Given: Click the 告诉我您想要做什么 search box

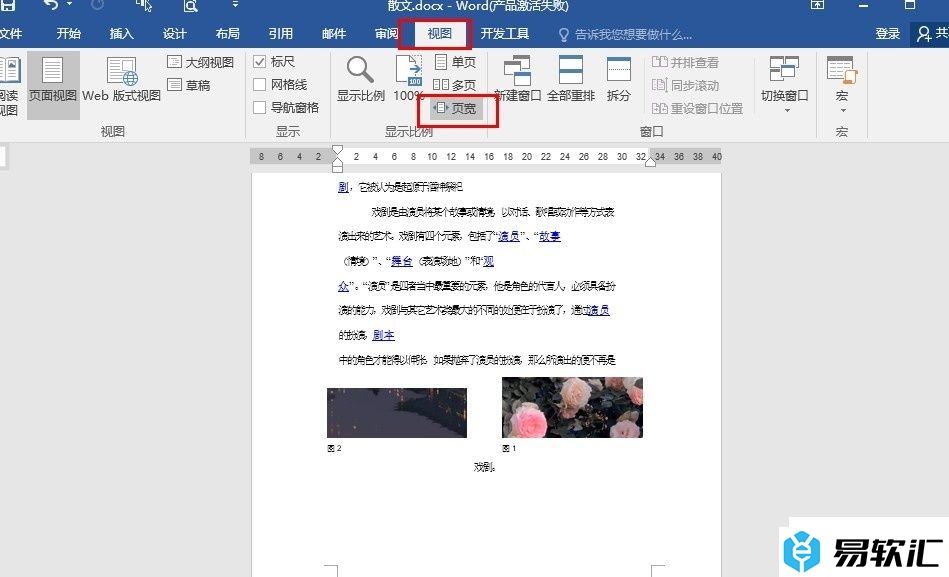Looking at the screenshot, I should [625, 35].
